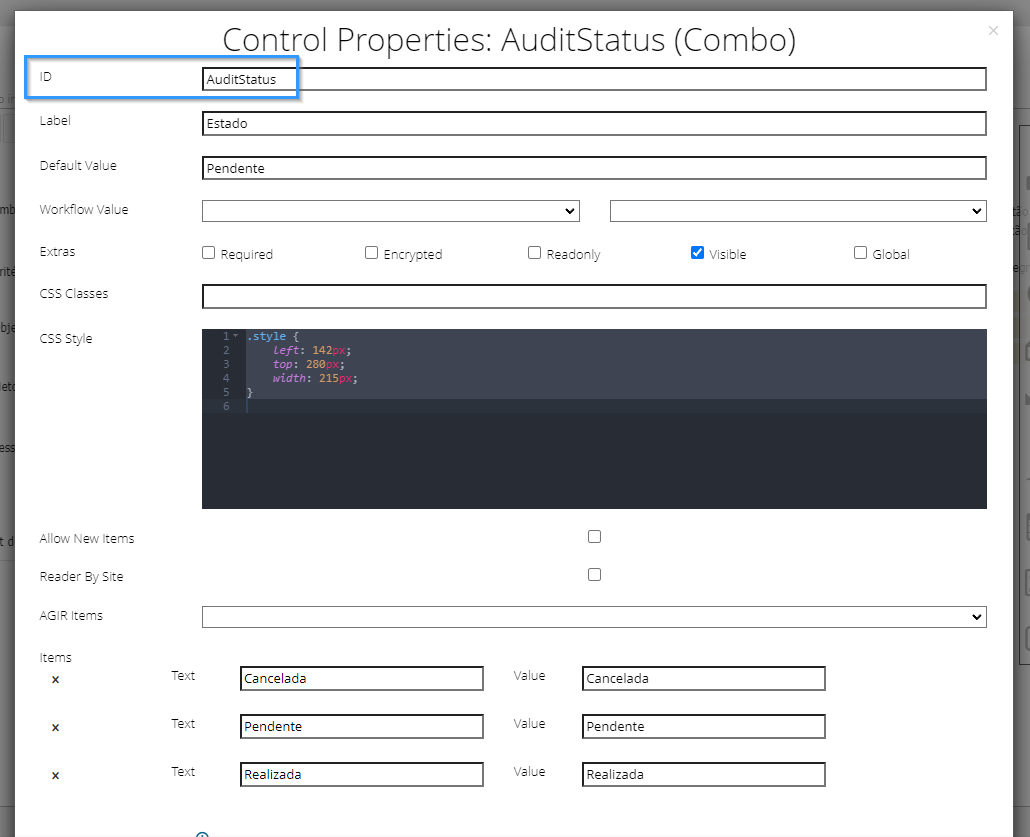Open the second Workflow Value dropdown
1030x837 pixels.
coord(798,211)
